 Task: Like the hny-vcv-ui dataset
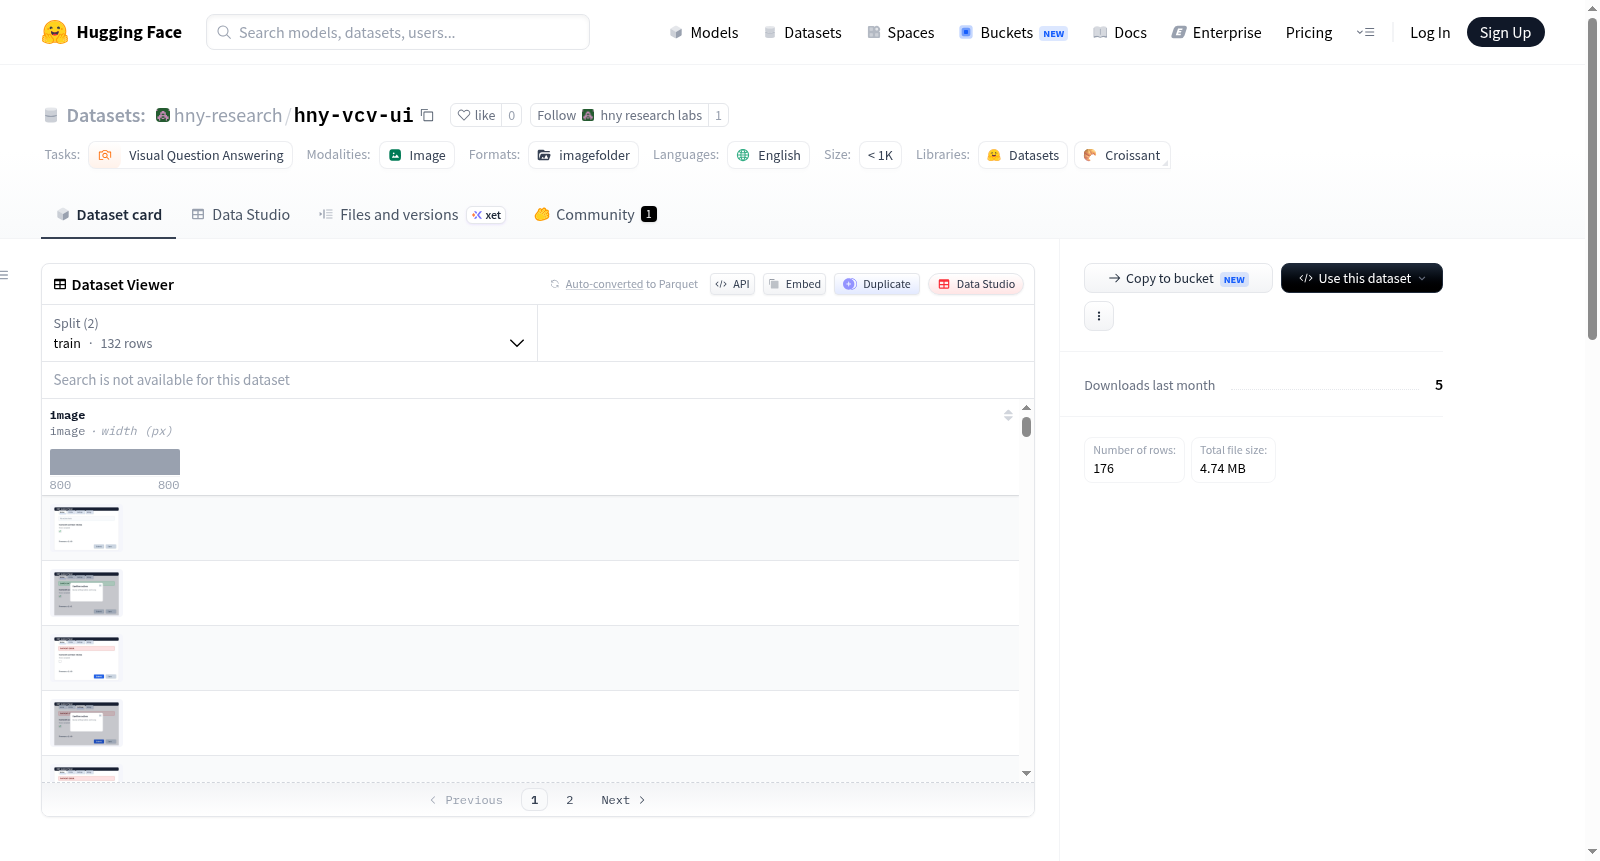(476, 115)
